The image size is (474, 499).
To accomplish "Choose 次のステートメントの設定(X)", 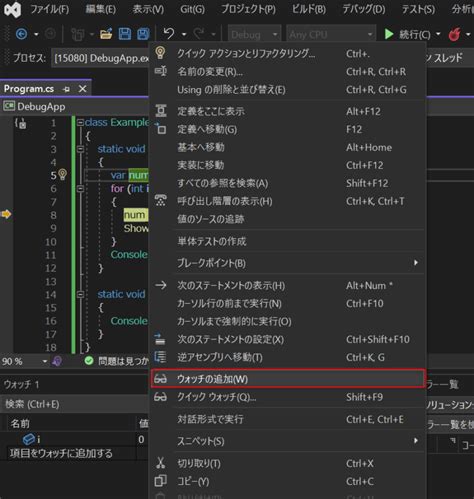I will pyautogui.click(x=287, y=339).
